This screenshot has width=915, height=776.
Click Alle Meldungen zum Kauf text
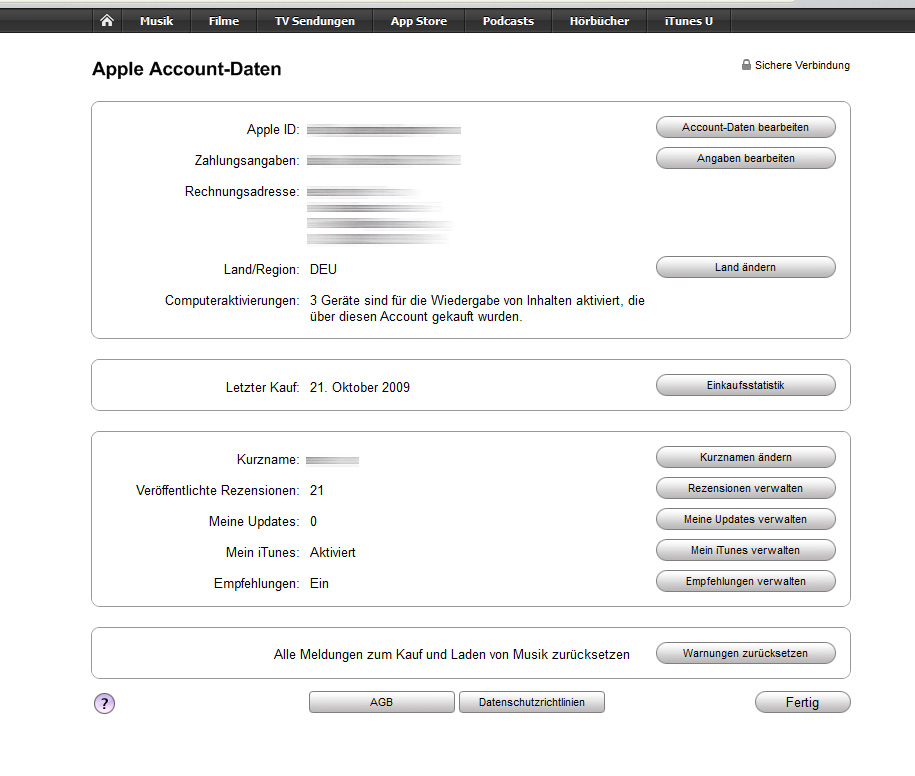pos(452,655)
